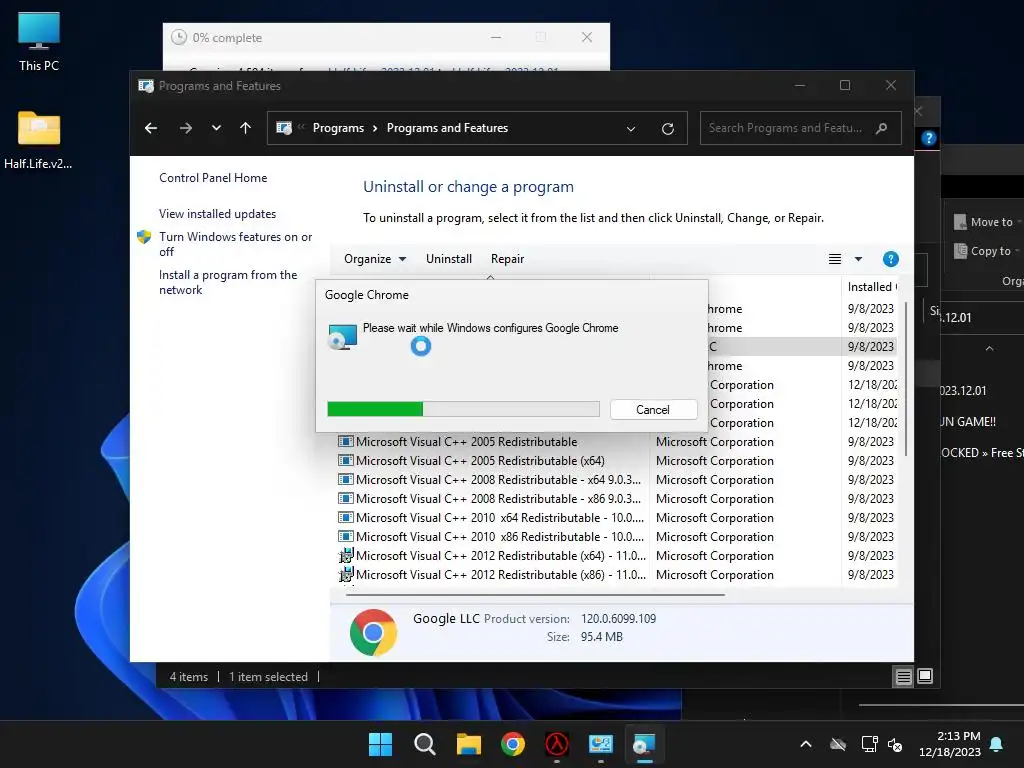Open Programs and Features help icon
The image size is (1024, 768).
(890, 259)
